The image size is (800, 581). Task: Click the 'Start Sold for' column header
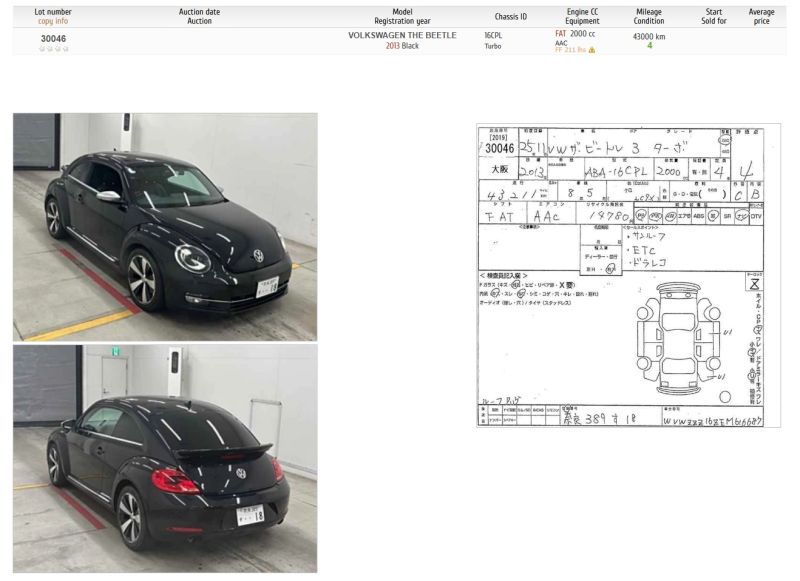tap(713, 16)
